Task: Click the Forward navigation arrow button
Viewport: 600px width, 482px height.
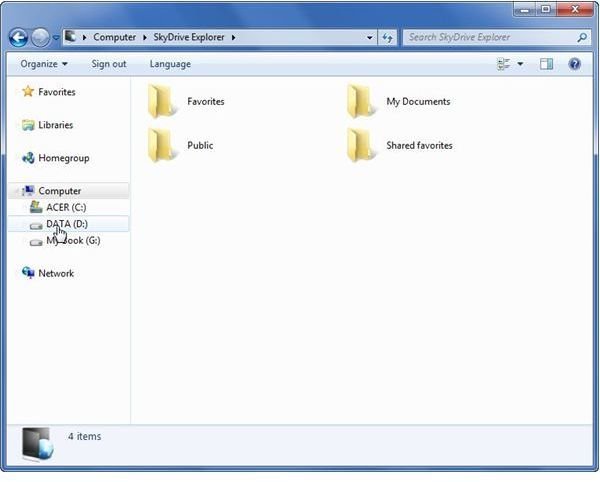Action: (40, 37)
